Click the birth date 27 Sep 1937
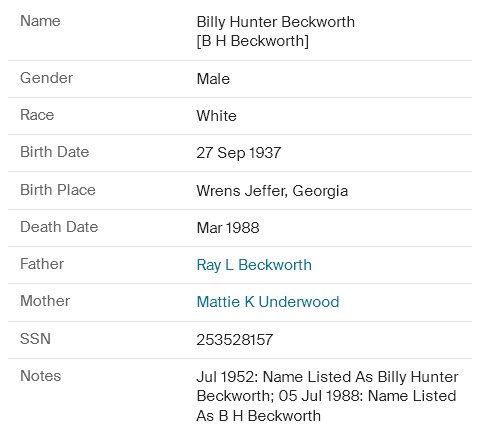Screen dimensions: 482x437 click(x=239, y=153)
